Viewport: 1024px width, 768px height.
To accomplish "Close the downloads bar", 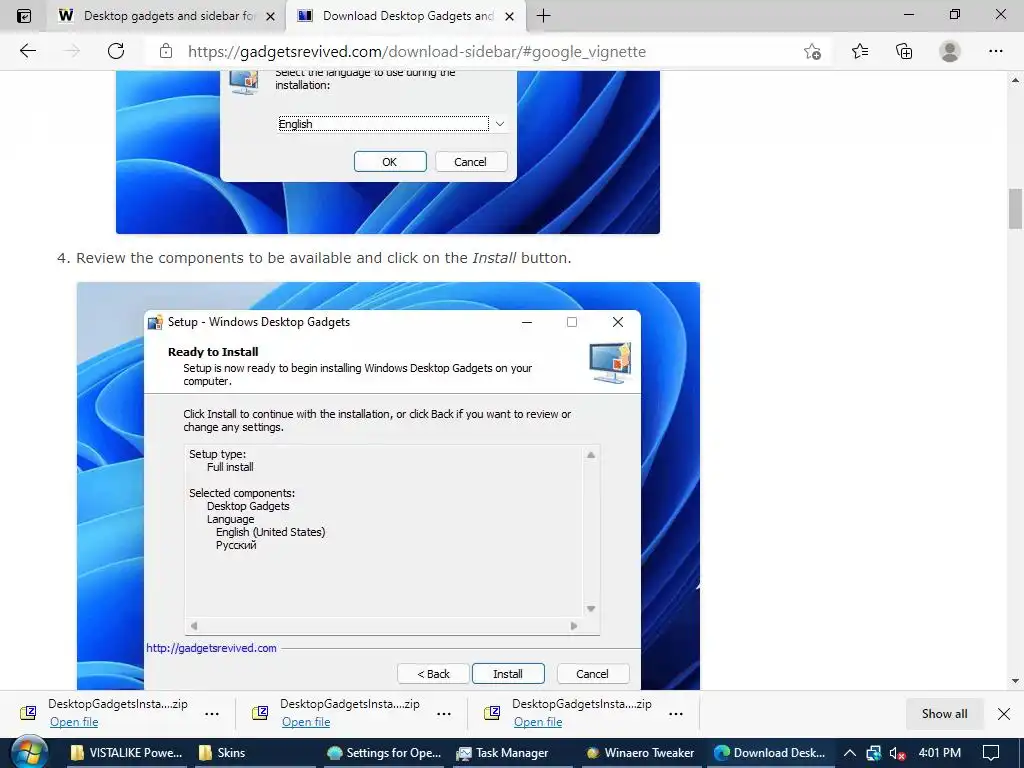I will point(1004,714).
